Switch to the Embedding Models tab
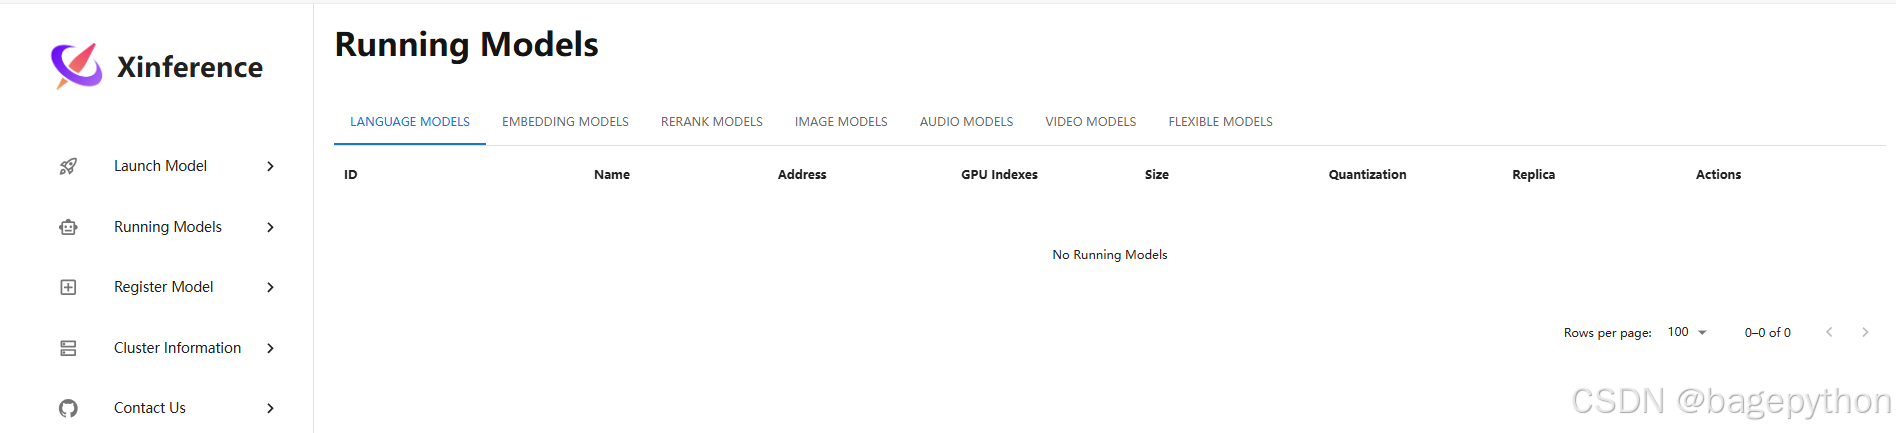 tap(565, 122)
